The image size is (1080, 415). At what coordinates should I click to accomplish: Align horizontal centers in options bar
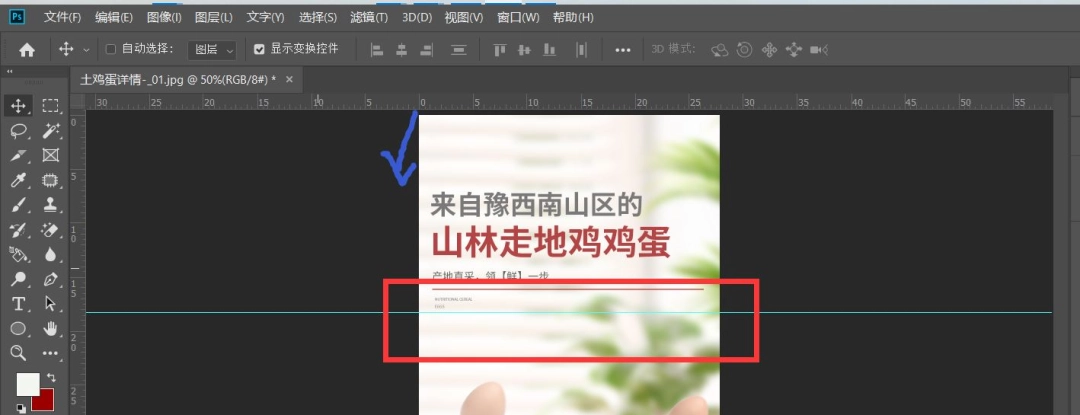(402, 50)
